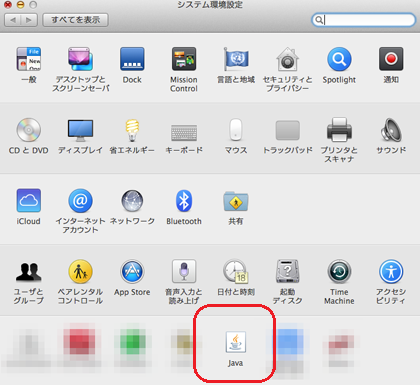Open the Spotlight preference pane
This screenshot has height=385, width=420.
pyautogui.click(x=339, y=59)
